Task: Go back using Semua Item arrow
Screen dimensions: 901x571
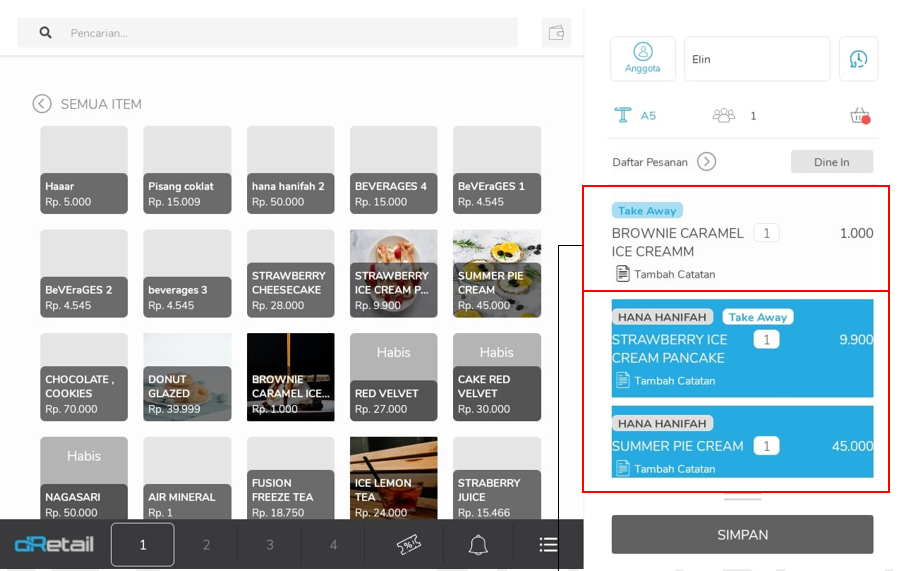Action: click(42, 104)
